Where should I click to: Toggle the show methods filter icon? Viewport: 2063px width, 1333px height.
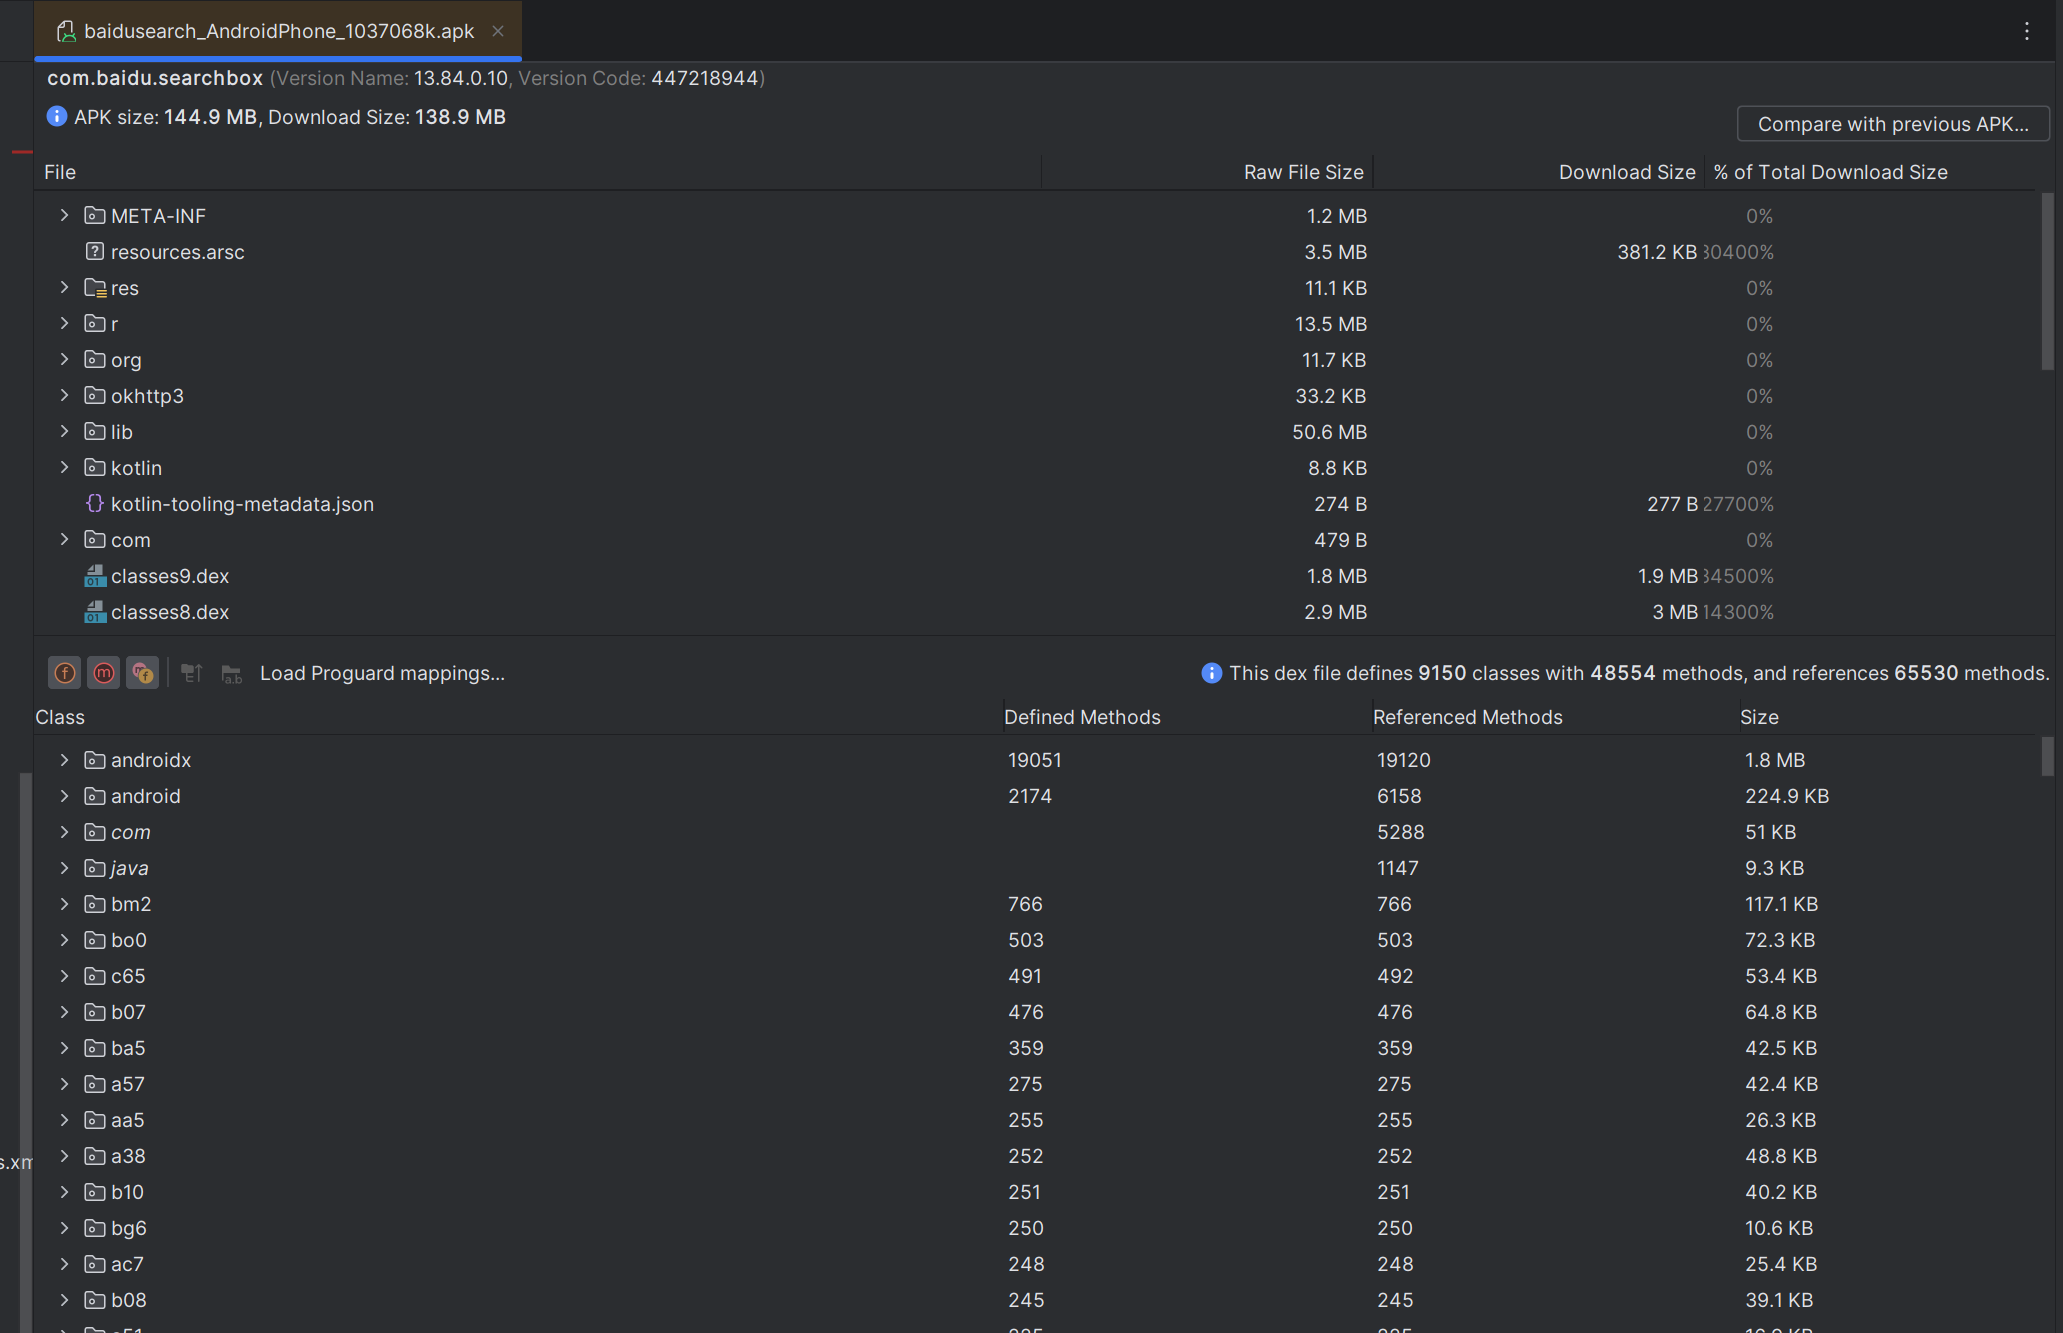104,673
